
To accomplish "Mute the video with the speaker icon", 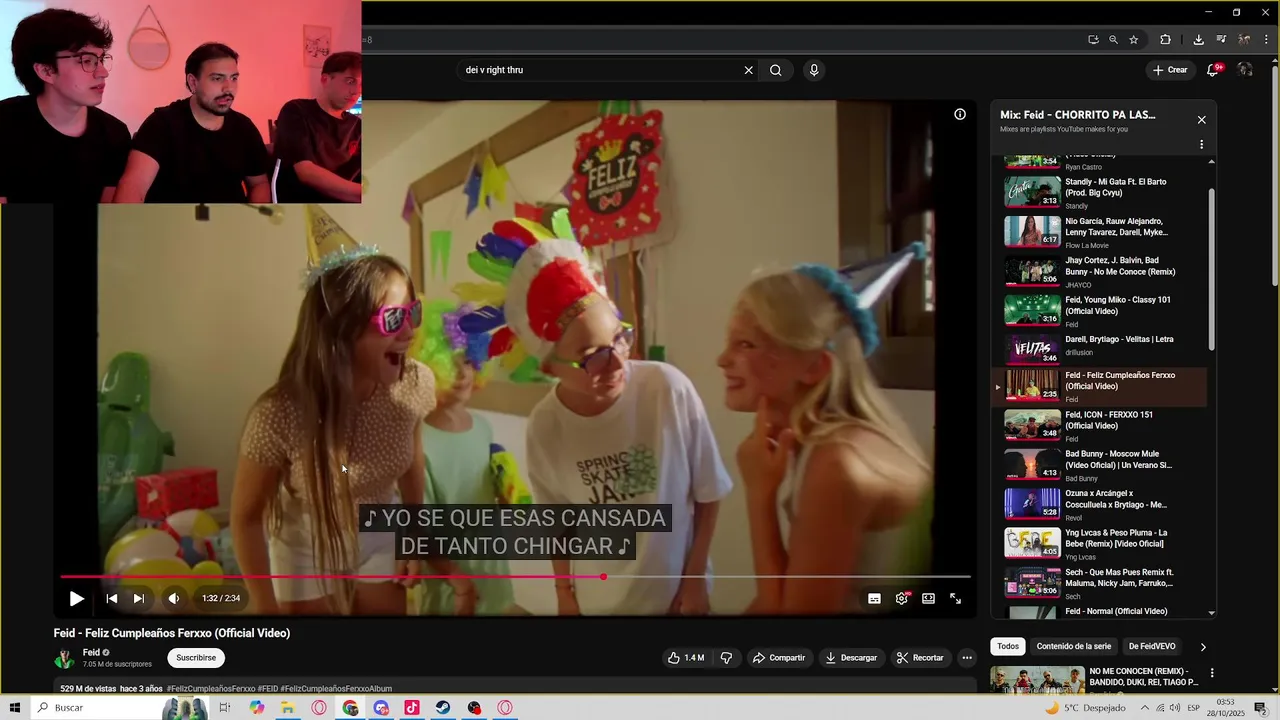I will pyautogui.click(x=174, y=598).
